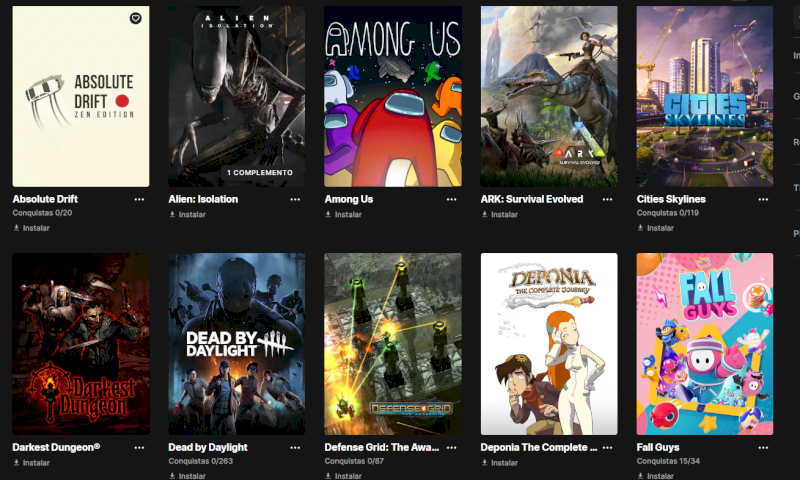This screenshot has width=800, height=480.
Task: Install Absolute Drift via Instalar link
Action: tap(32, 228)
